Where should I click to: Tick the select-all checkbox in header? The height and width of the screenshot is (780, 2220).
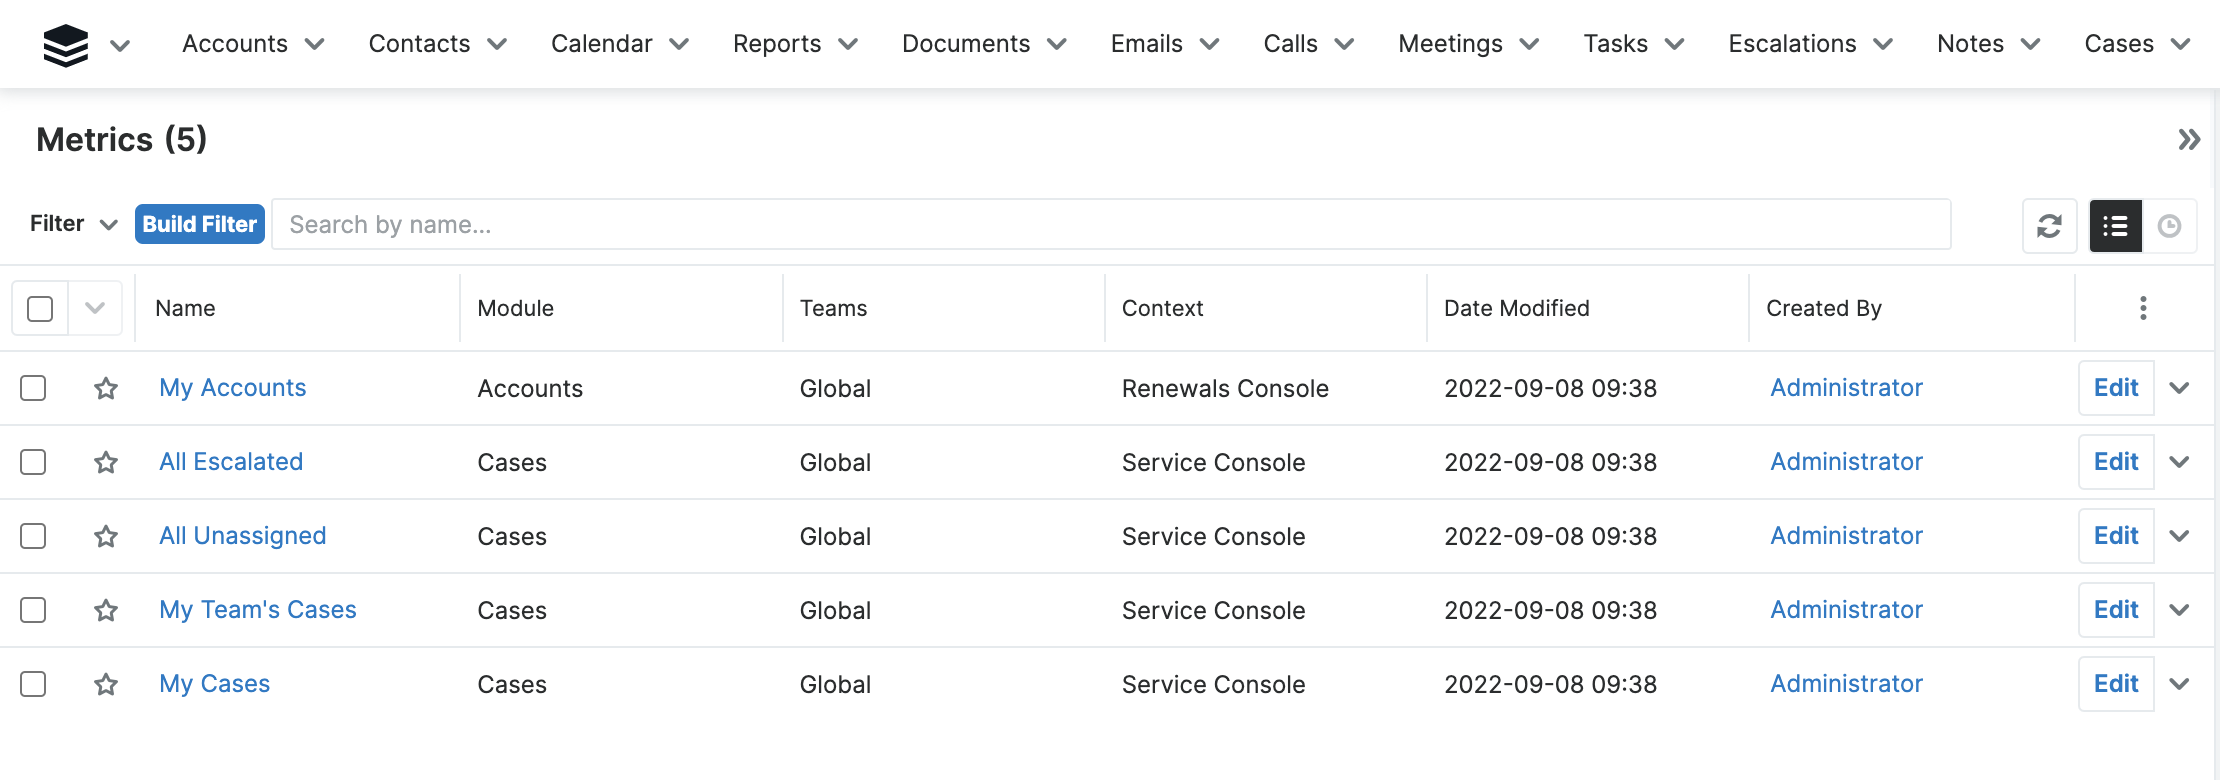[40, 309]
